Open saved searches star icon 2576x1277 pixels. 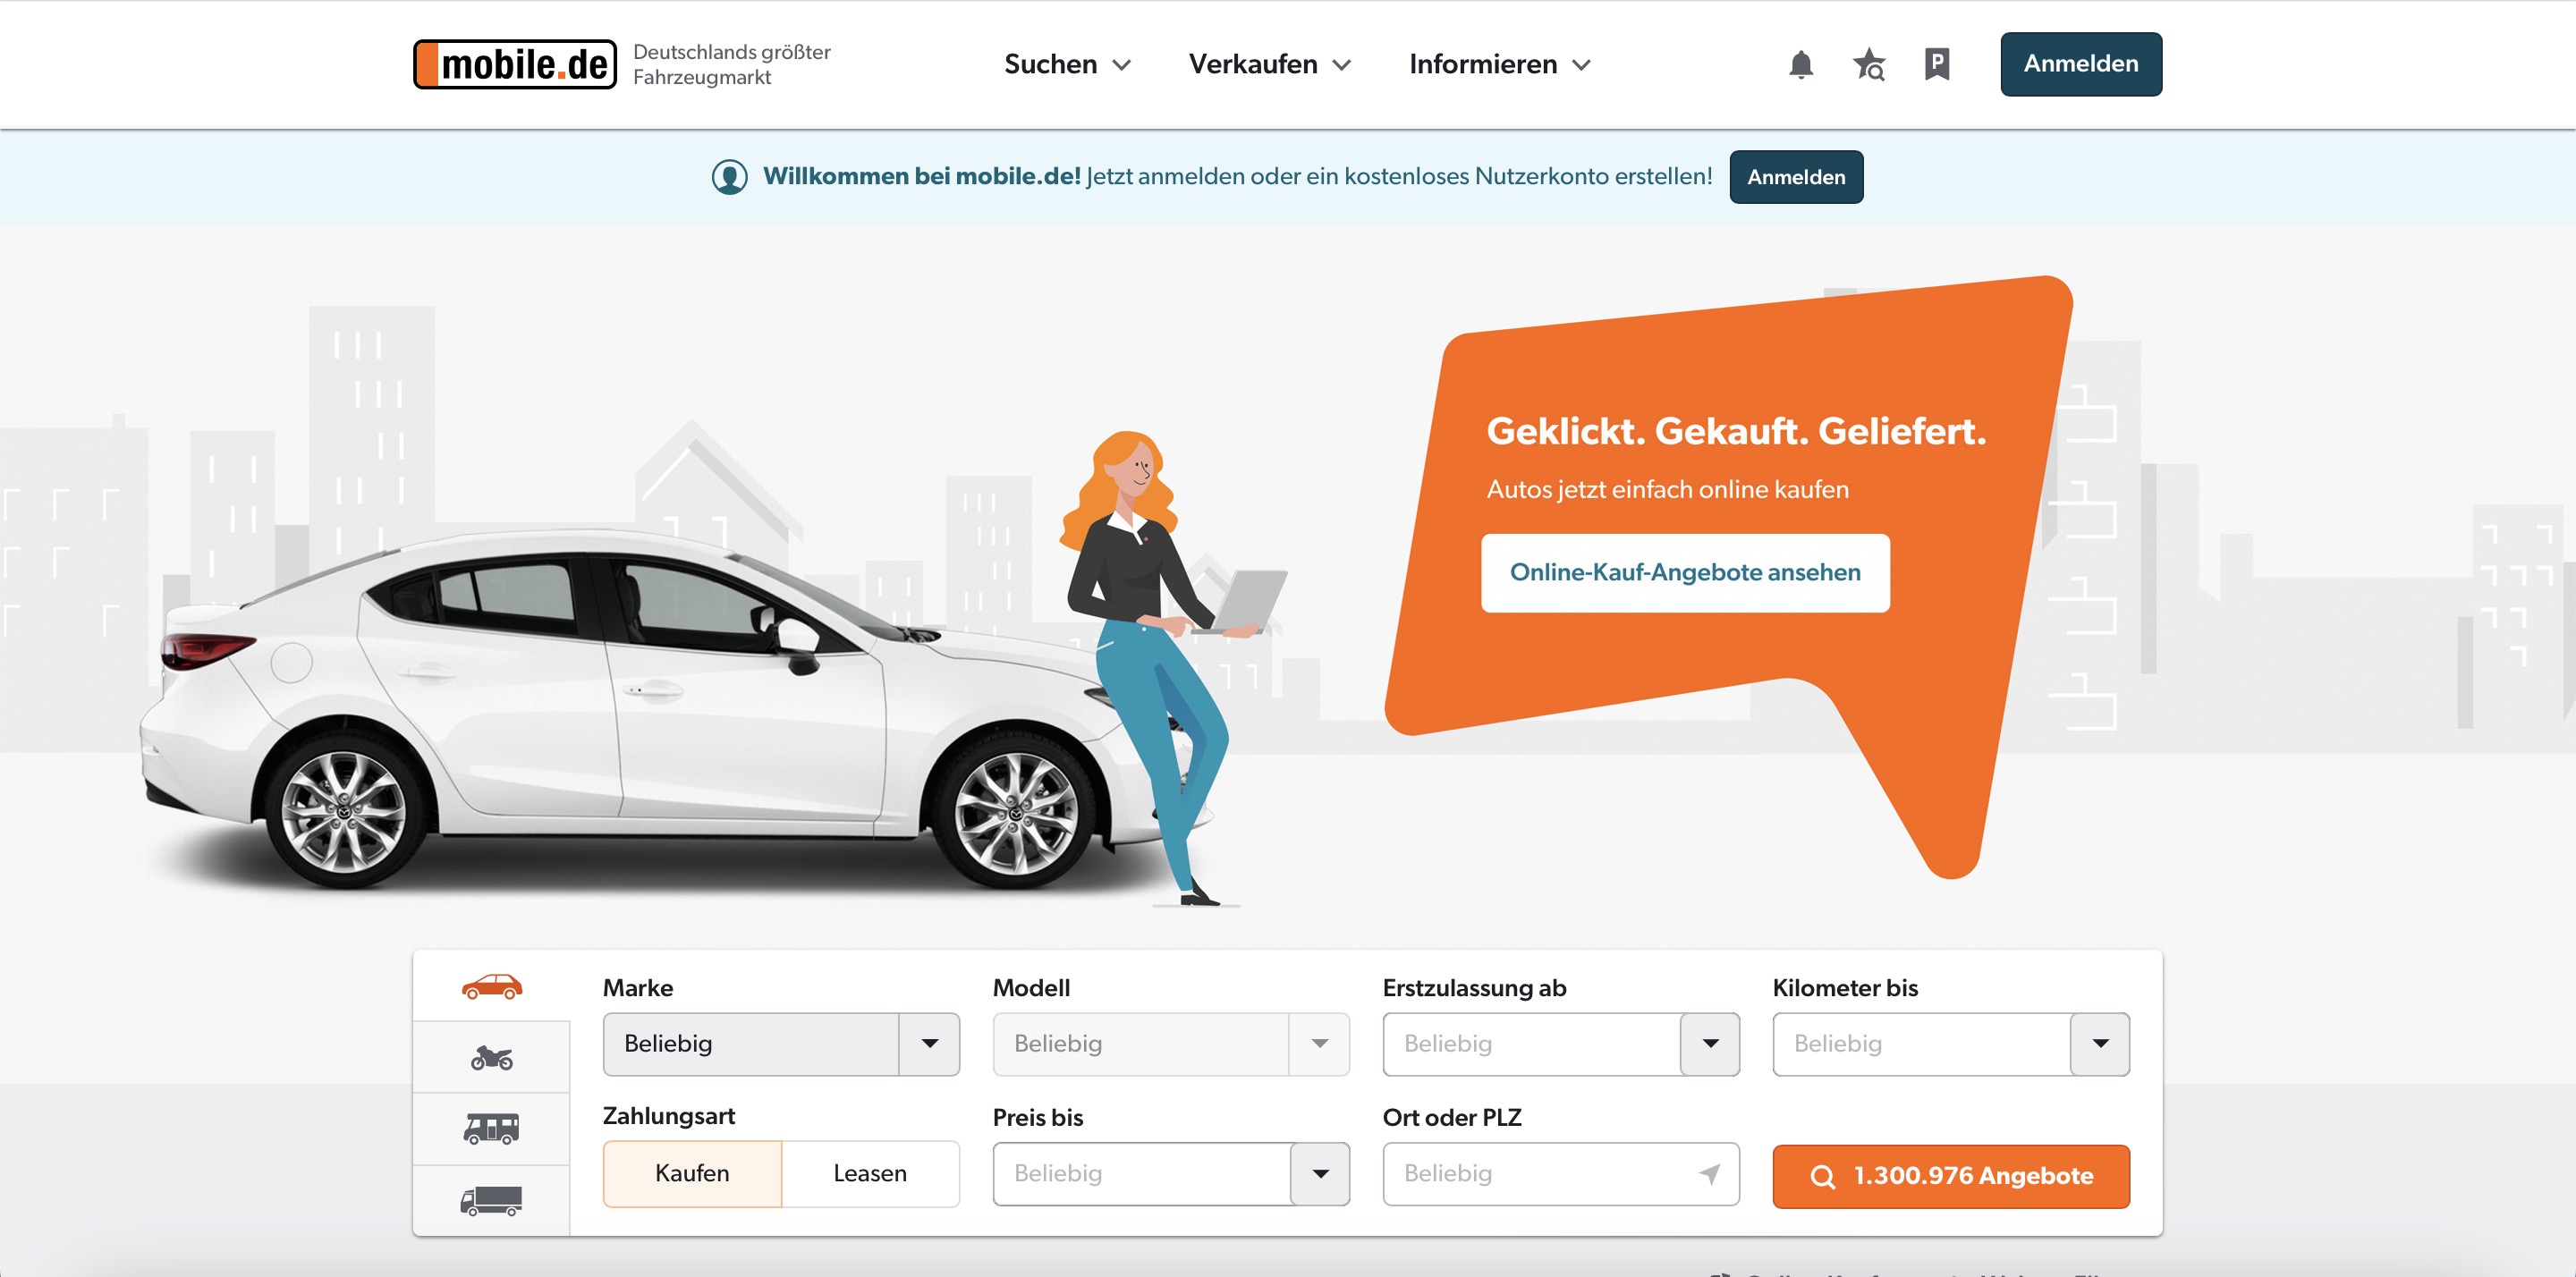1868,64
